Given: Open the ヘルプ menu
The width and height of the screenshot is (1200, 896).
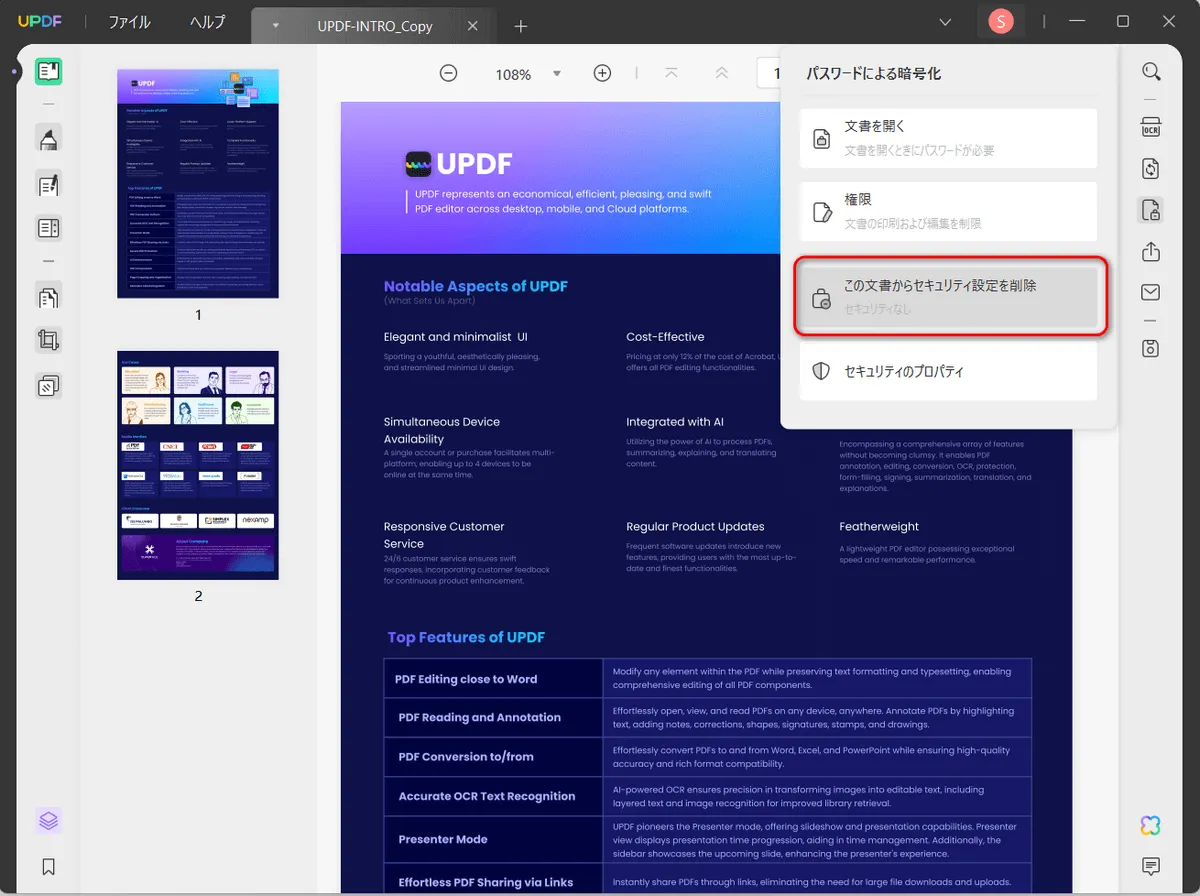Looking at the screenshot, I should pos(208,22).
